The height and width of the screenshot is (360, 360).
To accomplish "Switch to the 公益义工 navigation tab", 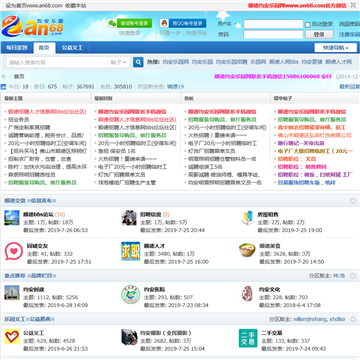I will coord(72,48).
